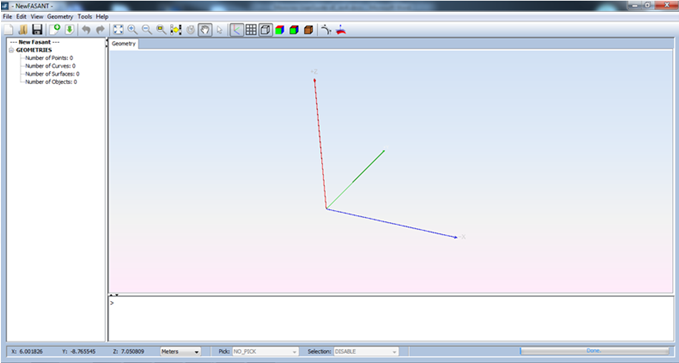This screenshot has width=679, height=363.
Task: Open the Tools menu
Action: (84, 16)
